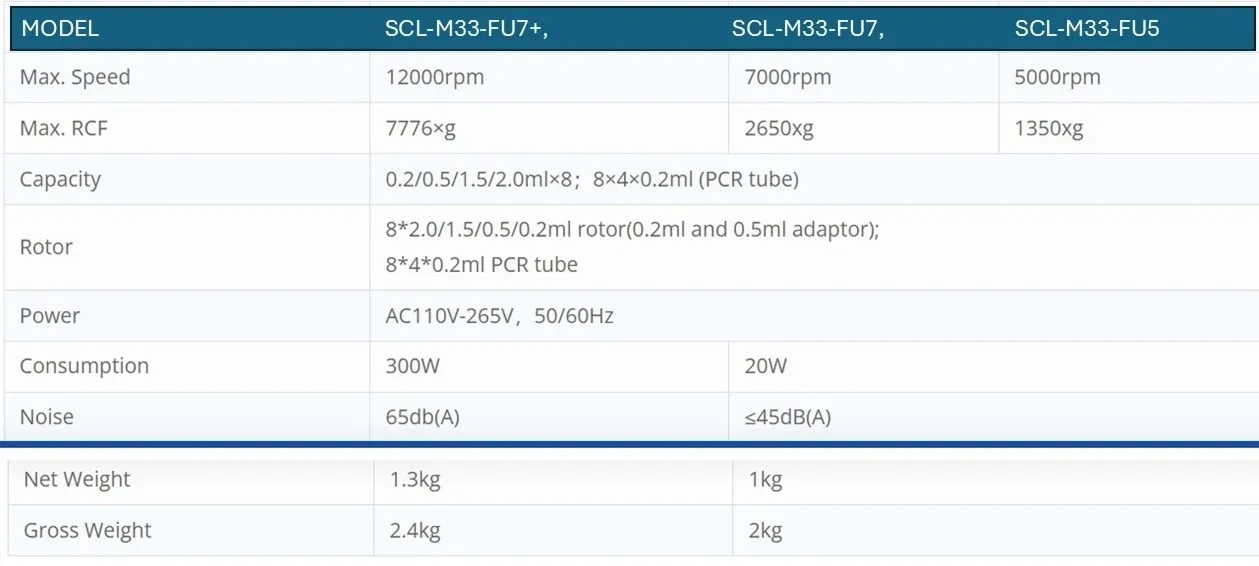Image resolution: width=1259 pixels, height=566 pixels.
Task: Click the 2.4kg gross weight value
Action: 415,530
